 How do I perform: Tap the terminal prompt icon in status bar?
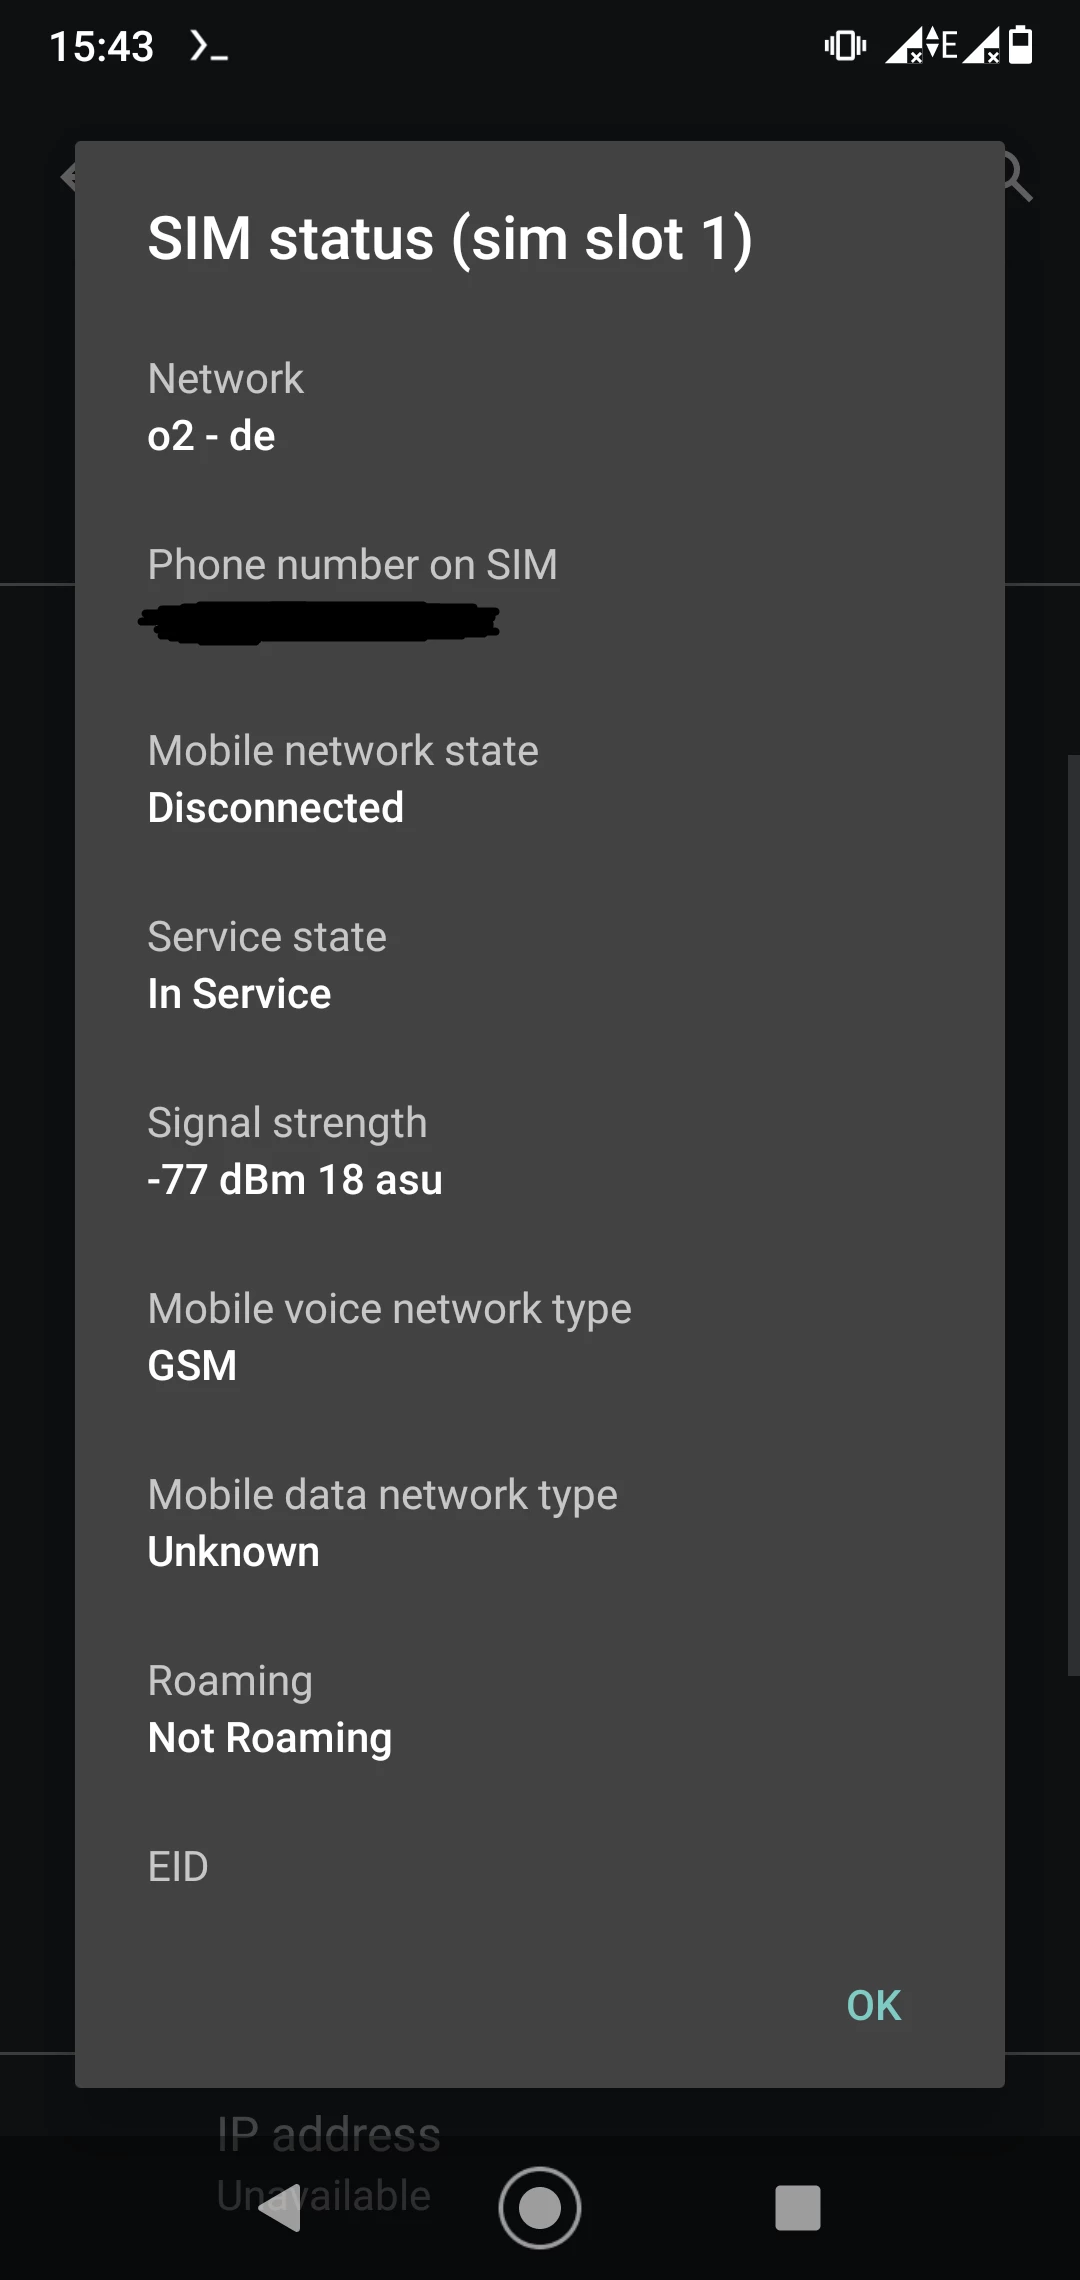(209, 46)
